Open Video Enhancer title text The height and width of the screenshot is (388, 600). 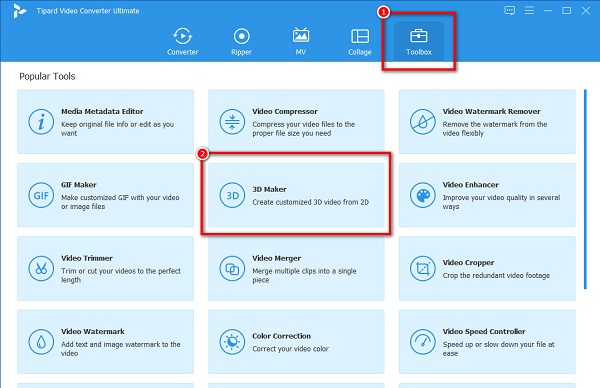click(471, 185)
